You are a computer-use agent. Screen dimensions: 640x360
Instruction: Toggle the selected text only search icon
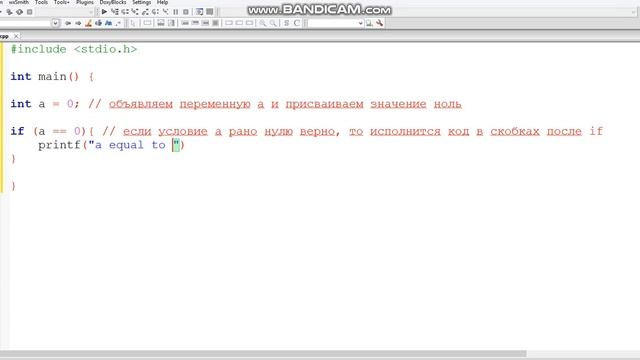click(x=98, y=23)
